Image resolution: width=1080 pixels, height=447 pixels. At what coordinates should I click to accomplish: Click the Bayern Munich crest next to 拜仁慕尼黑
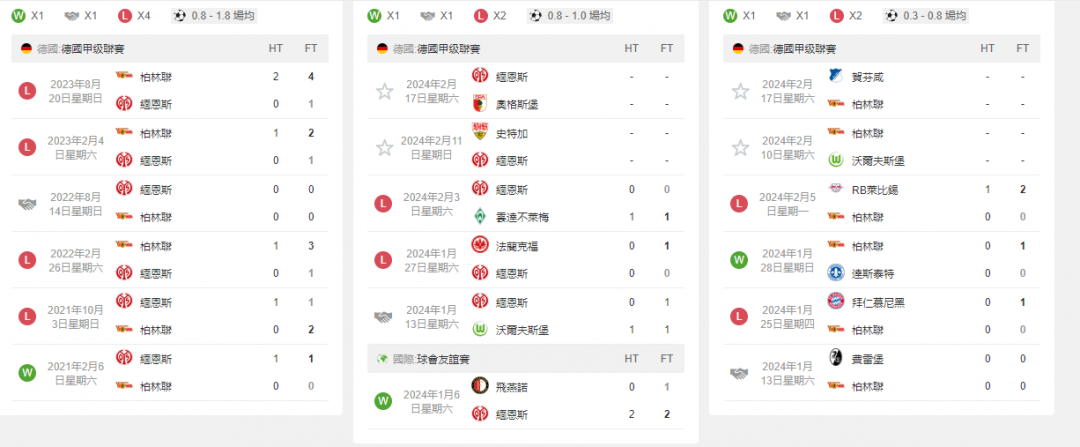click(x=835, y=301)
